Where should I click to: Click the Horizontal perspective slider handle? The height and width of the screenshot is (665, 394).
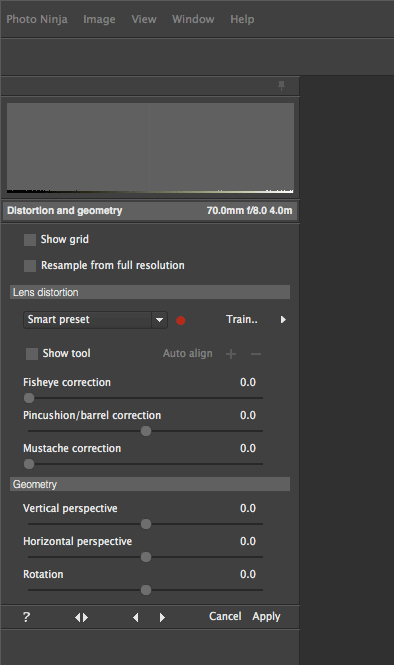tap(146, 557)
